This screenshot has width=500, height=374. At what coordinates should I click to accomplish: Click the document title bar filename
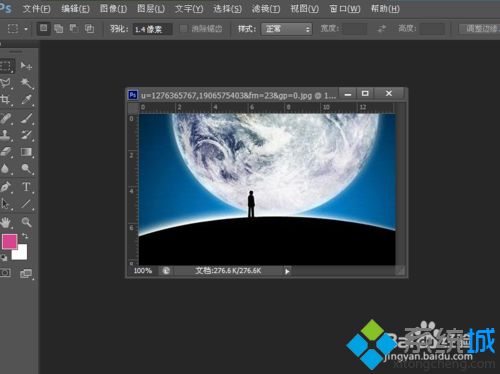pyautogui.click(x=238, y=96)
